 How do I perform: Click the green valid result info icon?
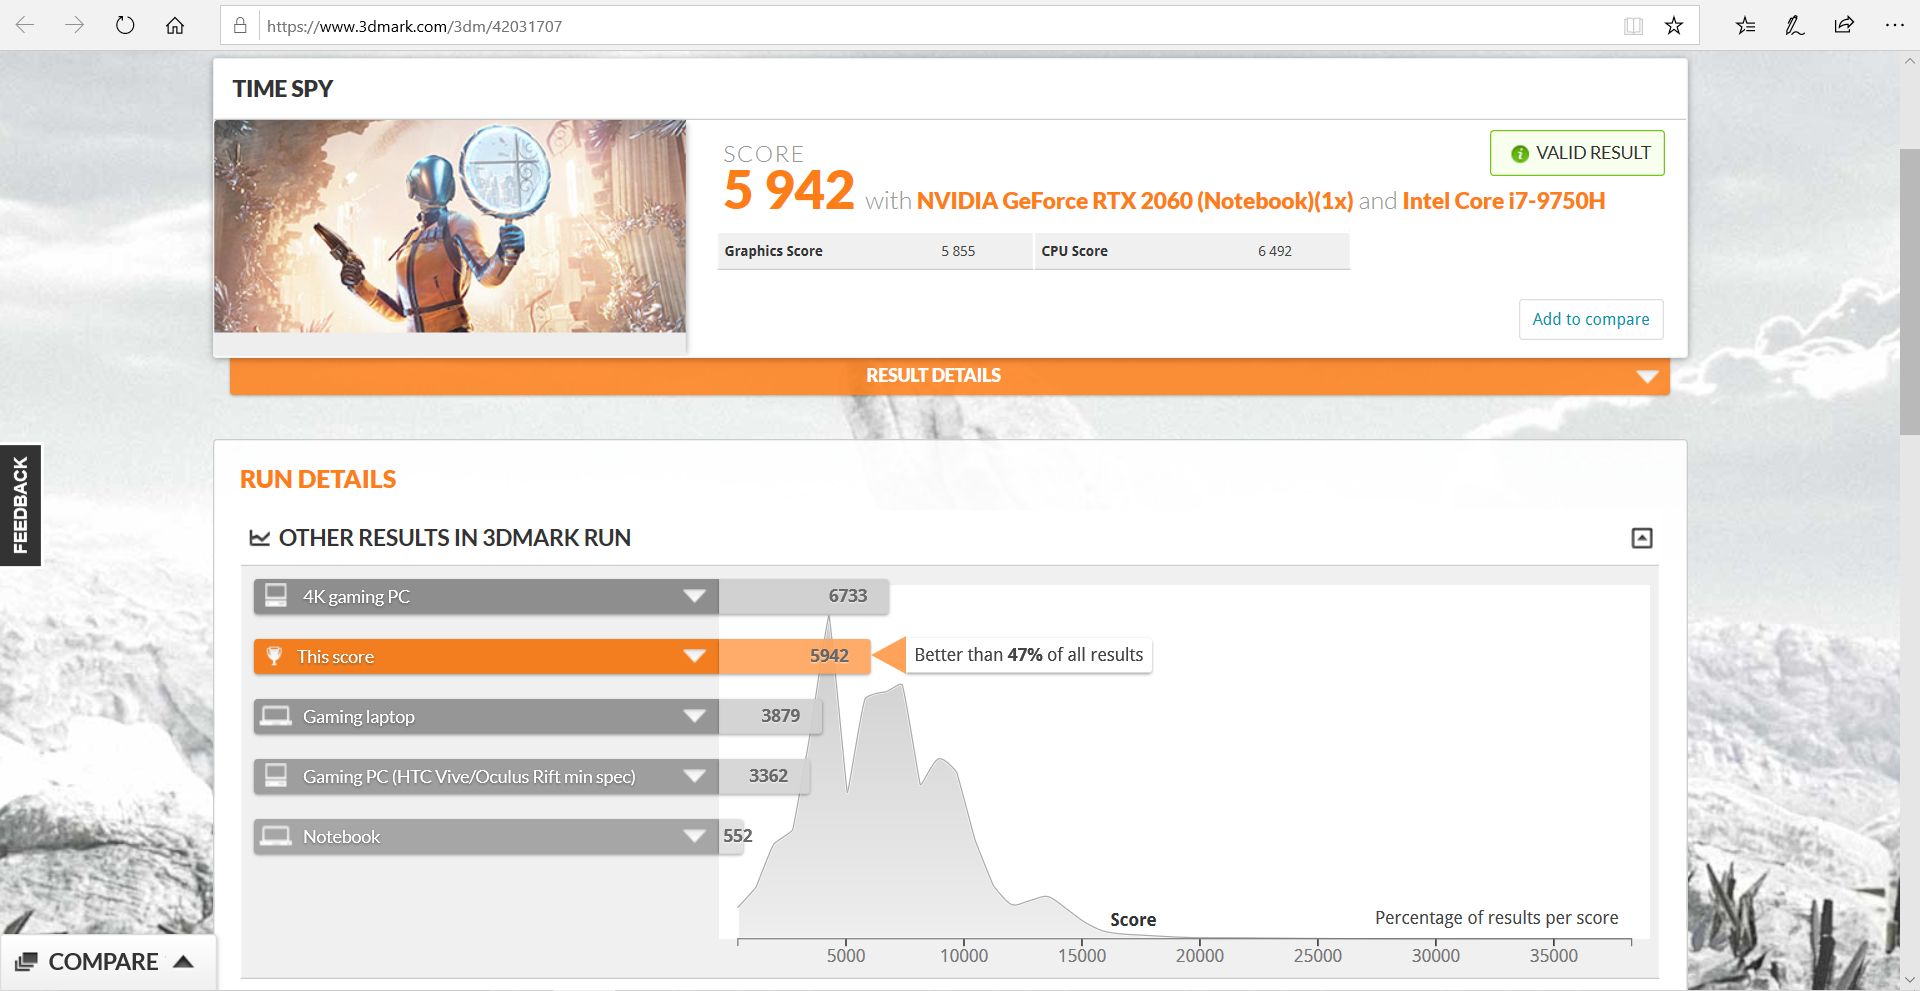click(x=1520, y=153)
